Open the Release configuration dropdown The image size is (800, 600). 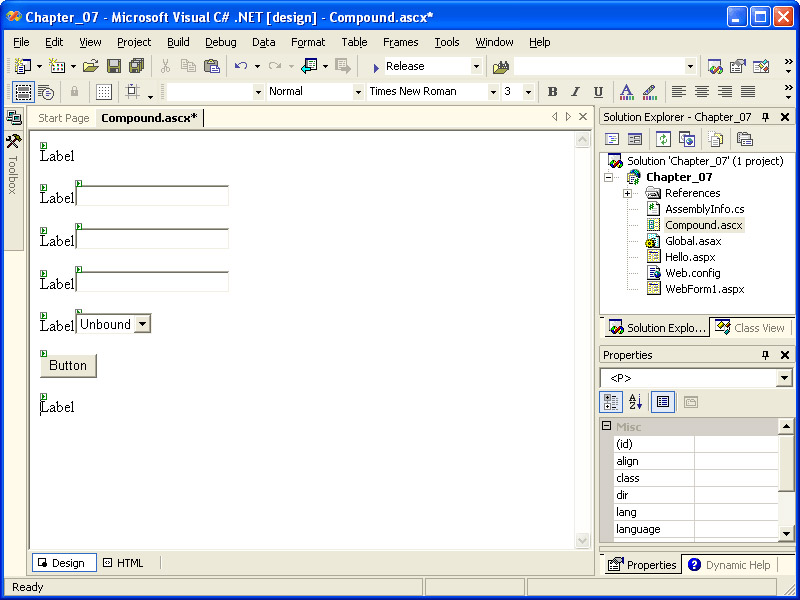476,67
